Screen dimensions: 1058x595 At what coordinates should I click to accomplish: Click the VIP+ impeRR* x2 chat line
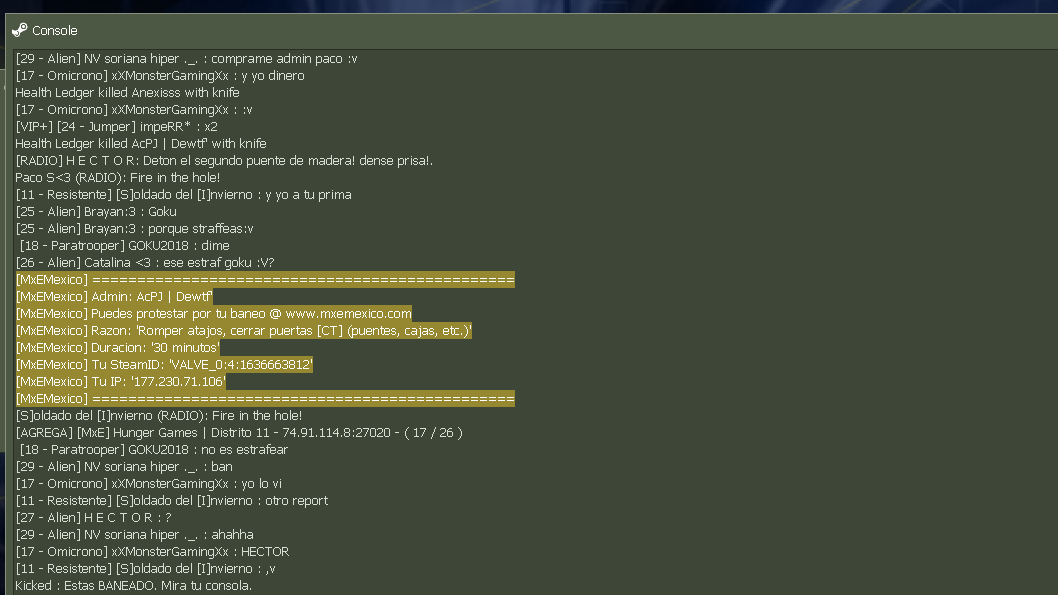pyautogui.click(x=116, y=127)
